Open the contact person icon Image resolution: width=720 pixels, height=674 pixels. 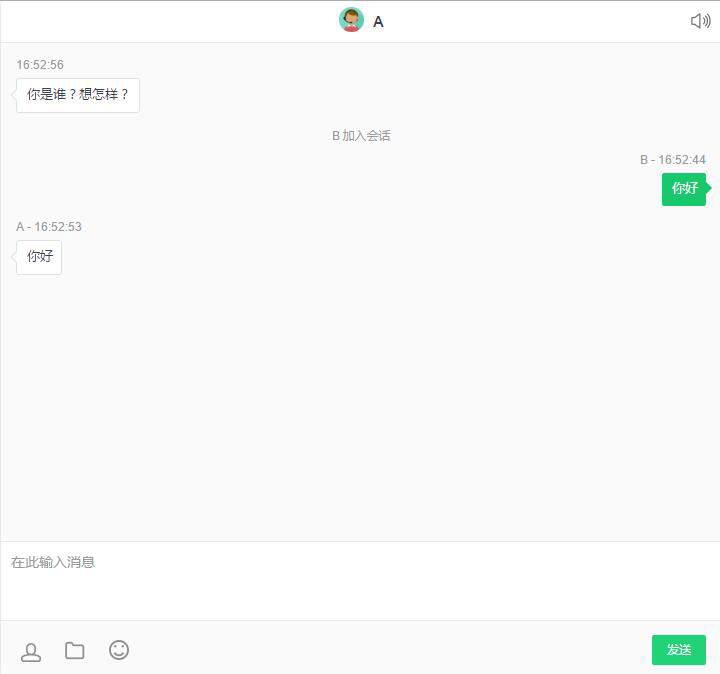pos(31,652)
